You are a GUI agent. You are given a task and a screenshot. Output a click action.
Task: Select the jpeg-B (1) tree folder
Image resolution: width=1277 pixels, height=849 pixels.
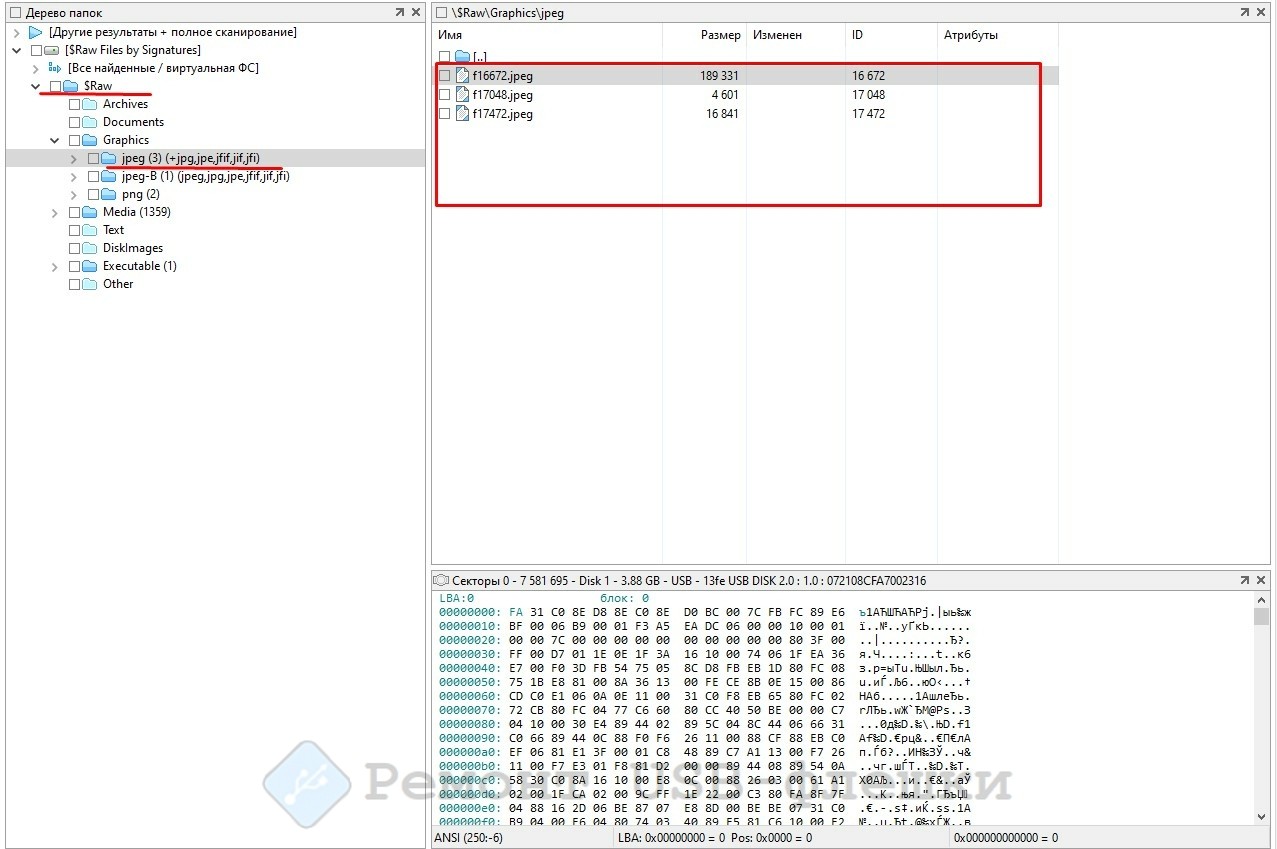point(205,176)
